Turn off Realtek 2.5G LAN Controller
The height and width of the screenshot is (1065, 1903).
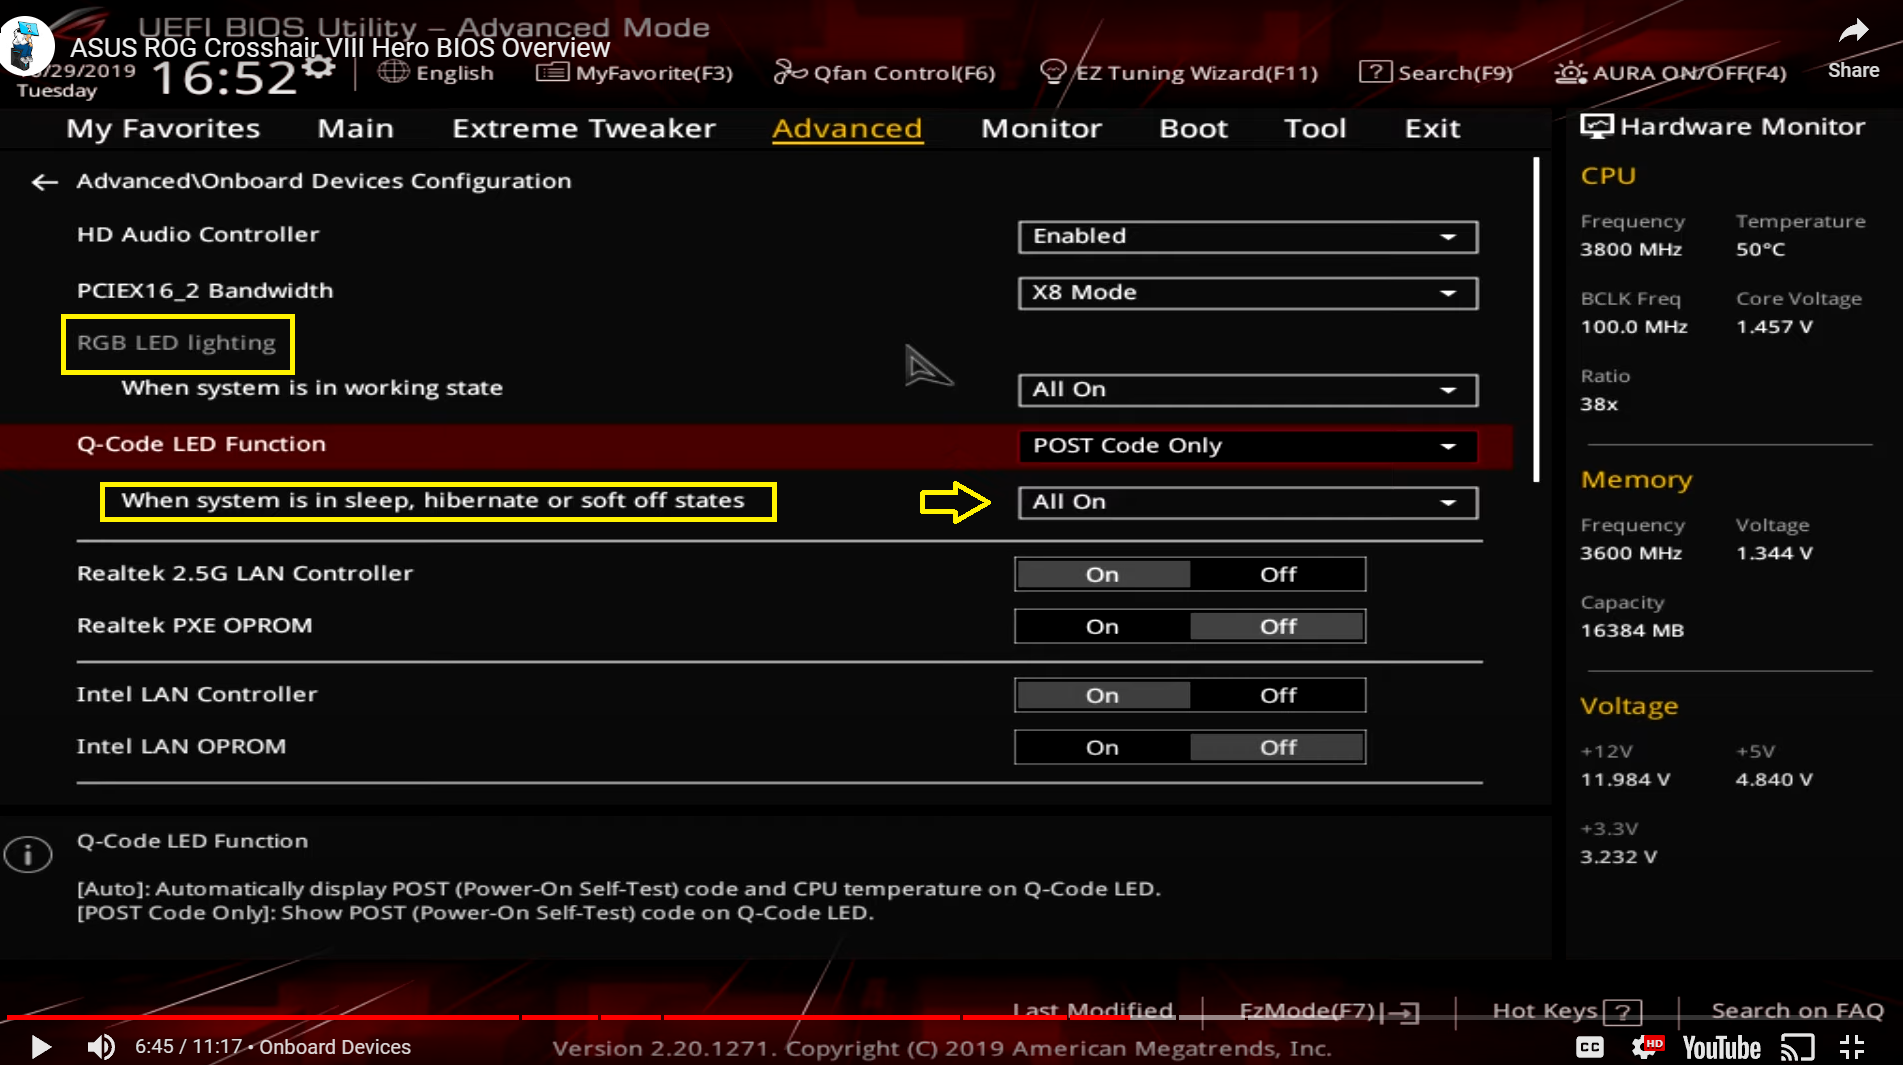1277,573
